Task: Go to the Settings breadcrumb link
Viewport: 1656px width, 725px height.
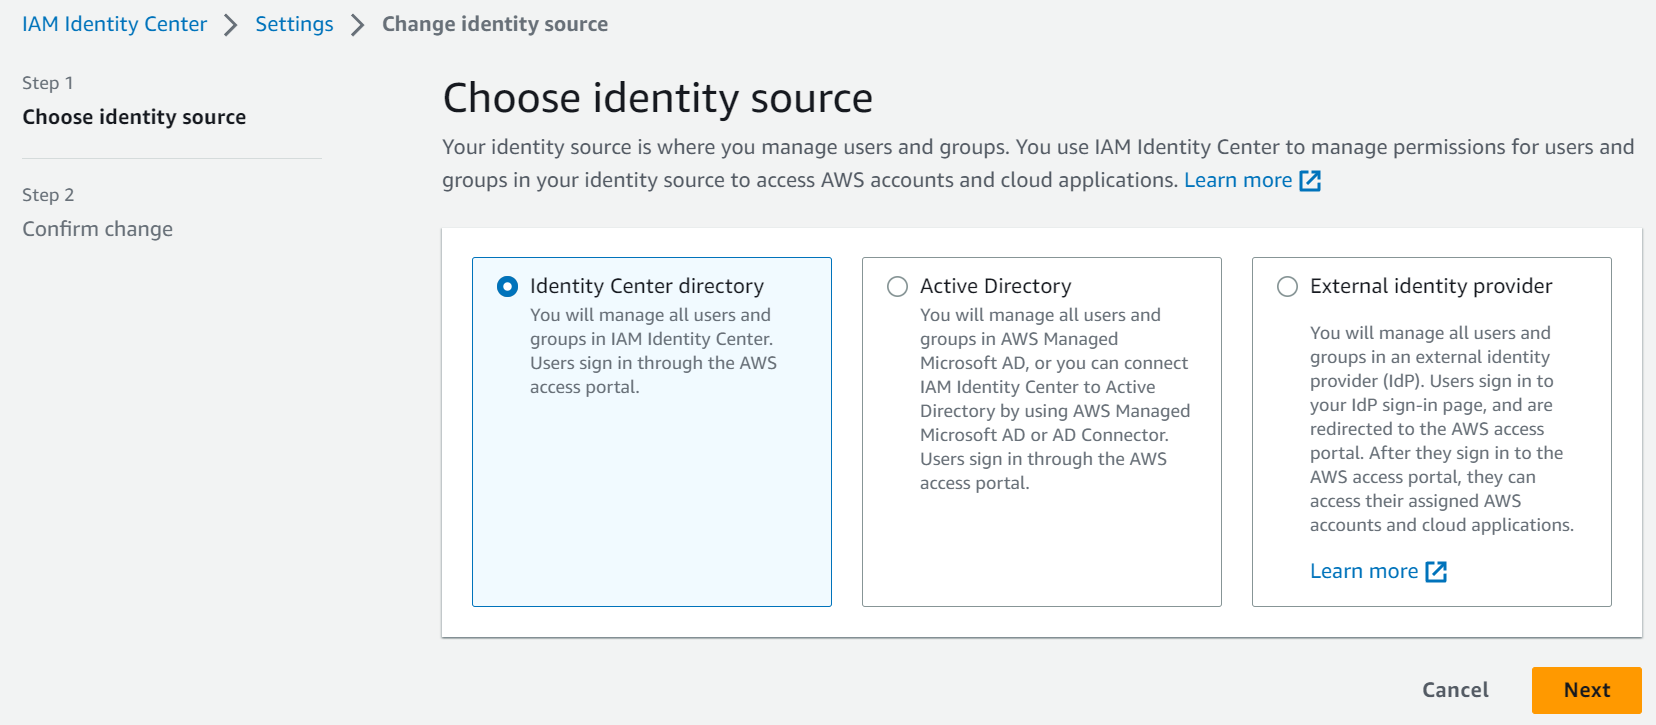Action: pyautogui.click(x=294, y=24)
